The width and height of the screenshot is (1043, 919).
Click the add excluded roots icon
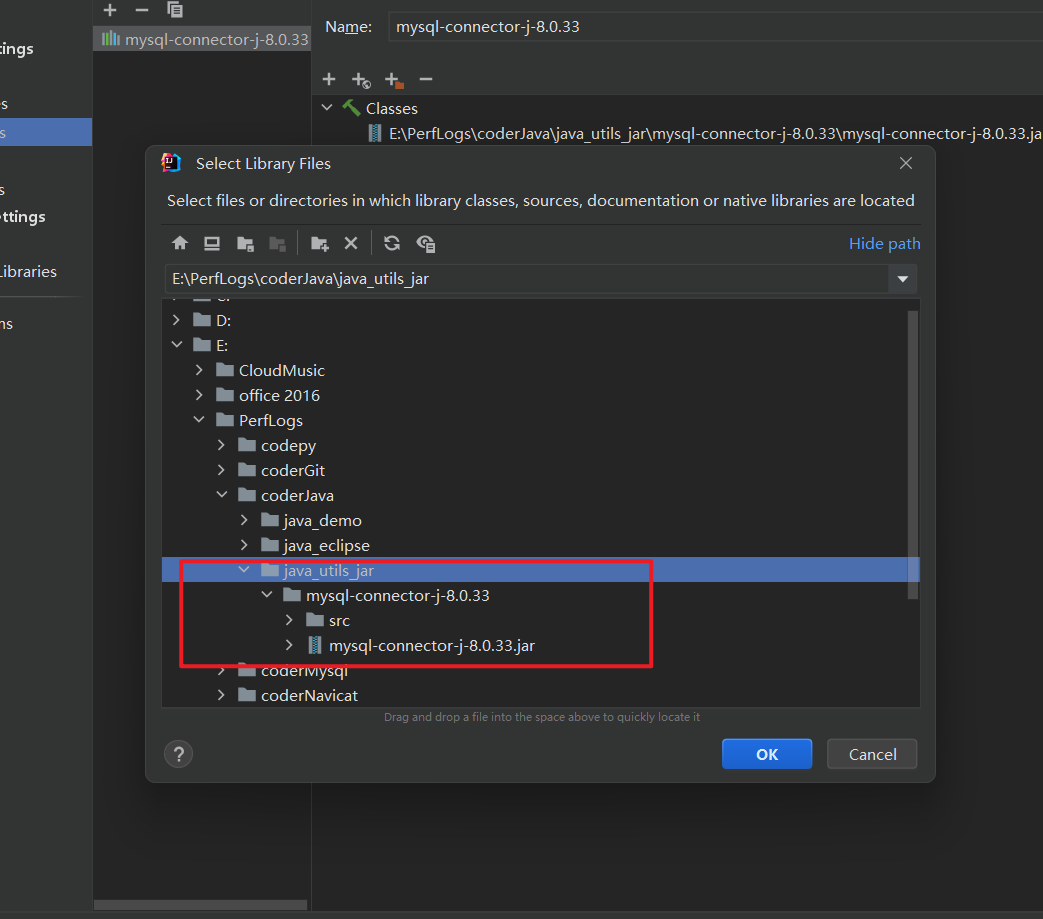394,80
